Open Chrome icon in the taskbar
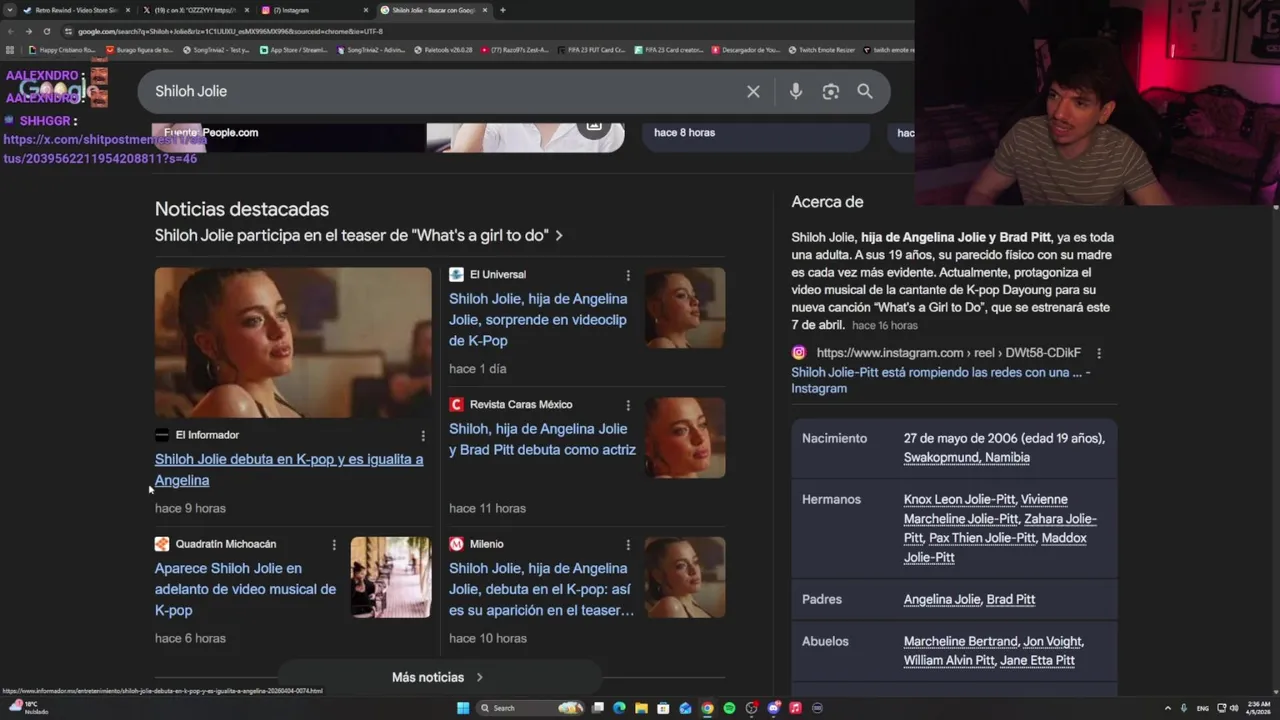 pos(707,708)
